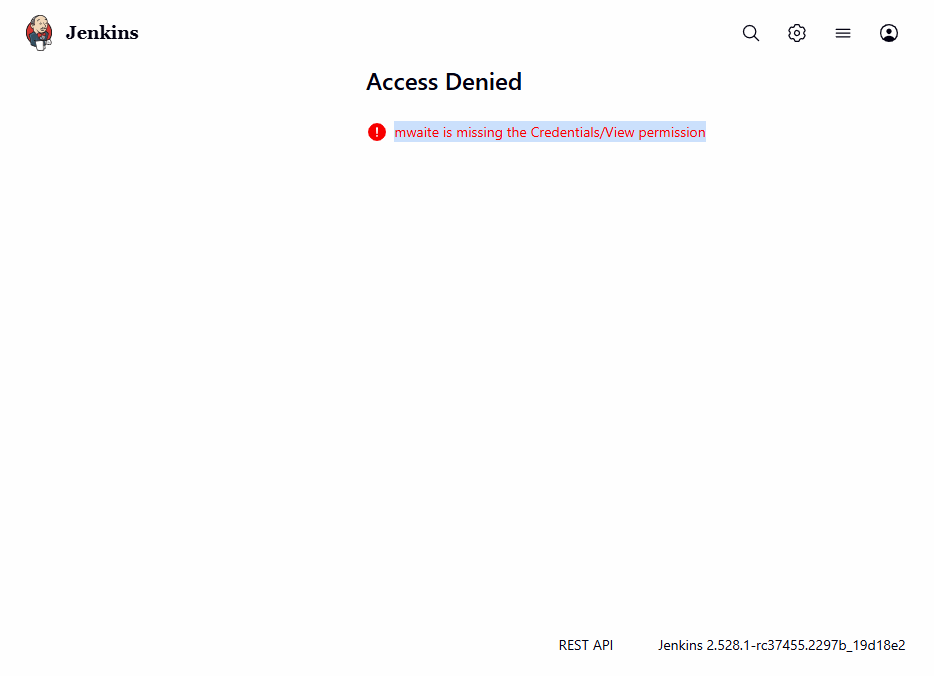This screenshot has height=676, width=934.
Task: Click the word "Denied" in the heading
Action: [x=483, y=82]
